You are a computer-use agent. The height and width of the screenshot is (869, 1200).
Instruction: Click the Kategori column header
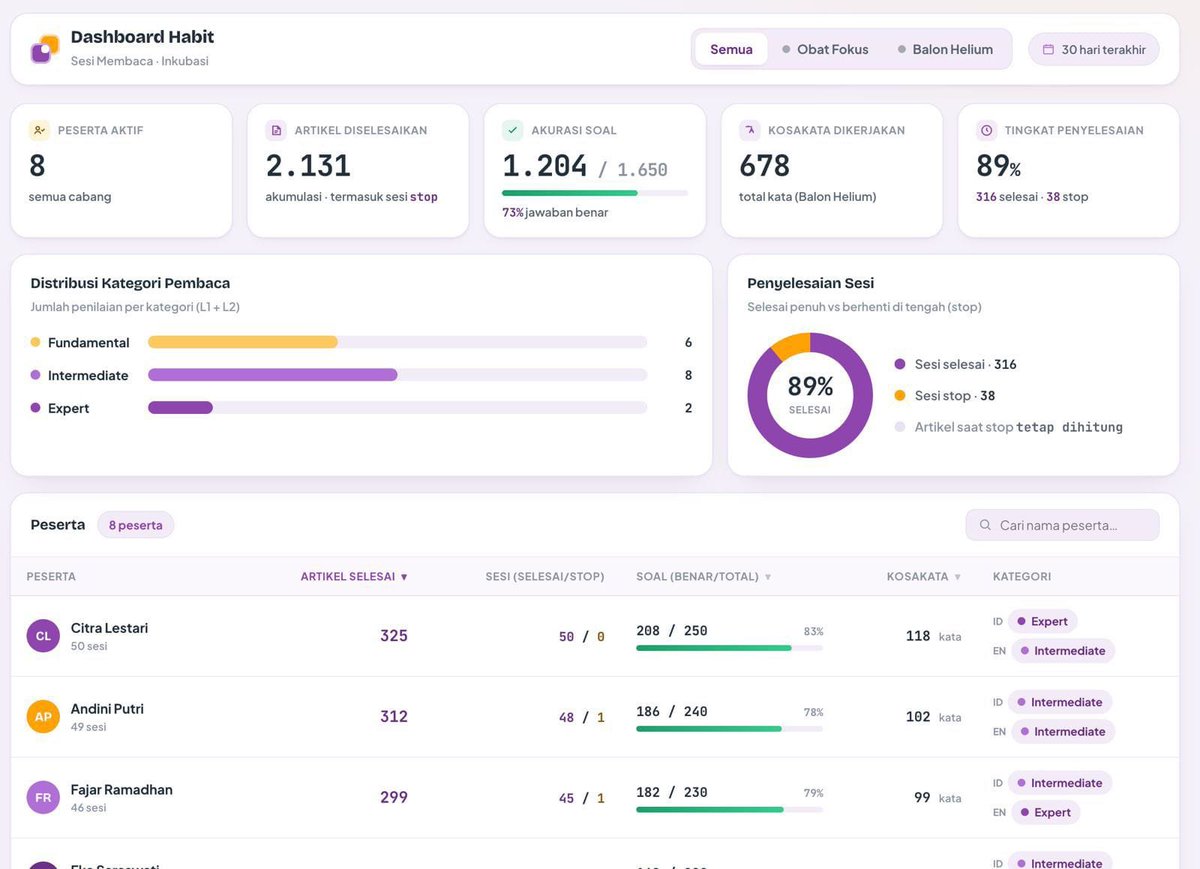[1022, 576]
